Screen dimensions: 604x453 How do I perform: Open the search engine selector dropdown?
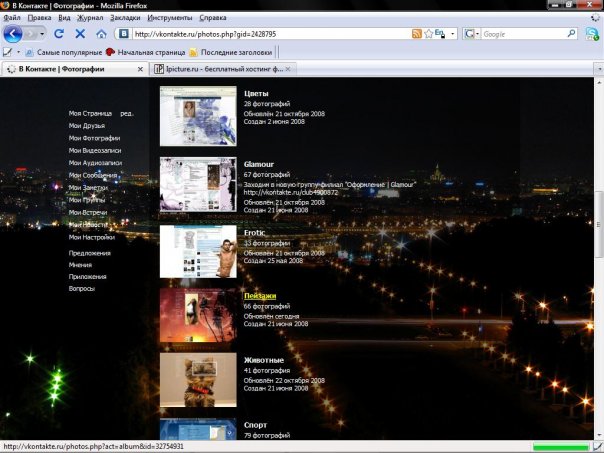point(472,34)
